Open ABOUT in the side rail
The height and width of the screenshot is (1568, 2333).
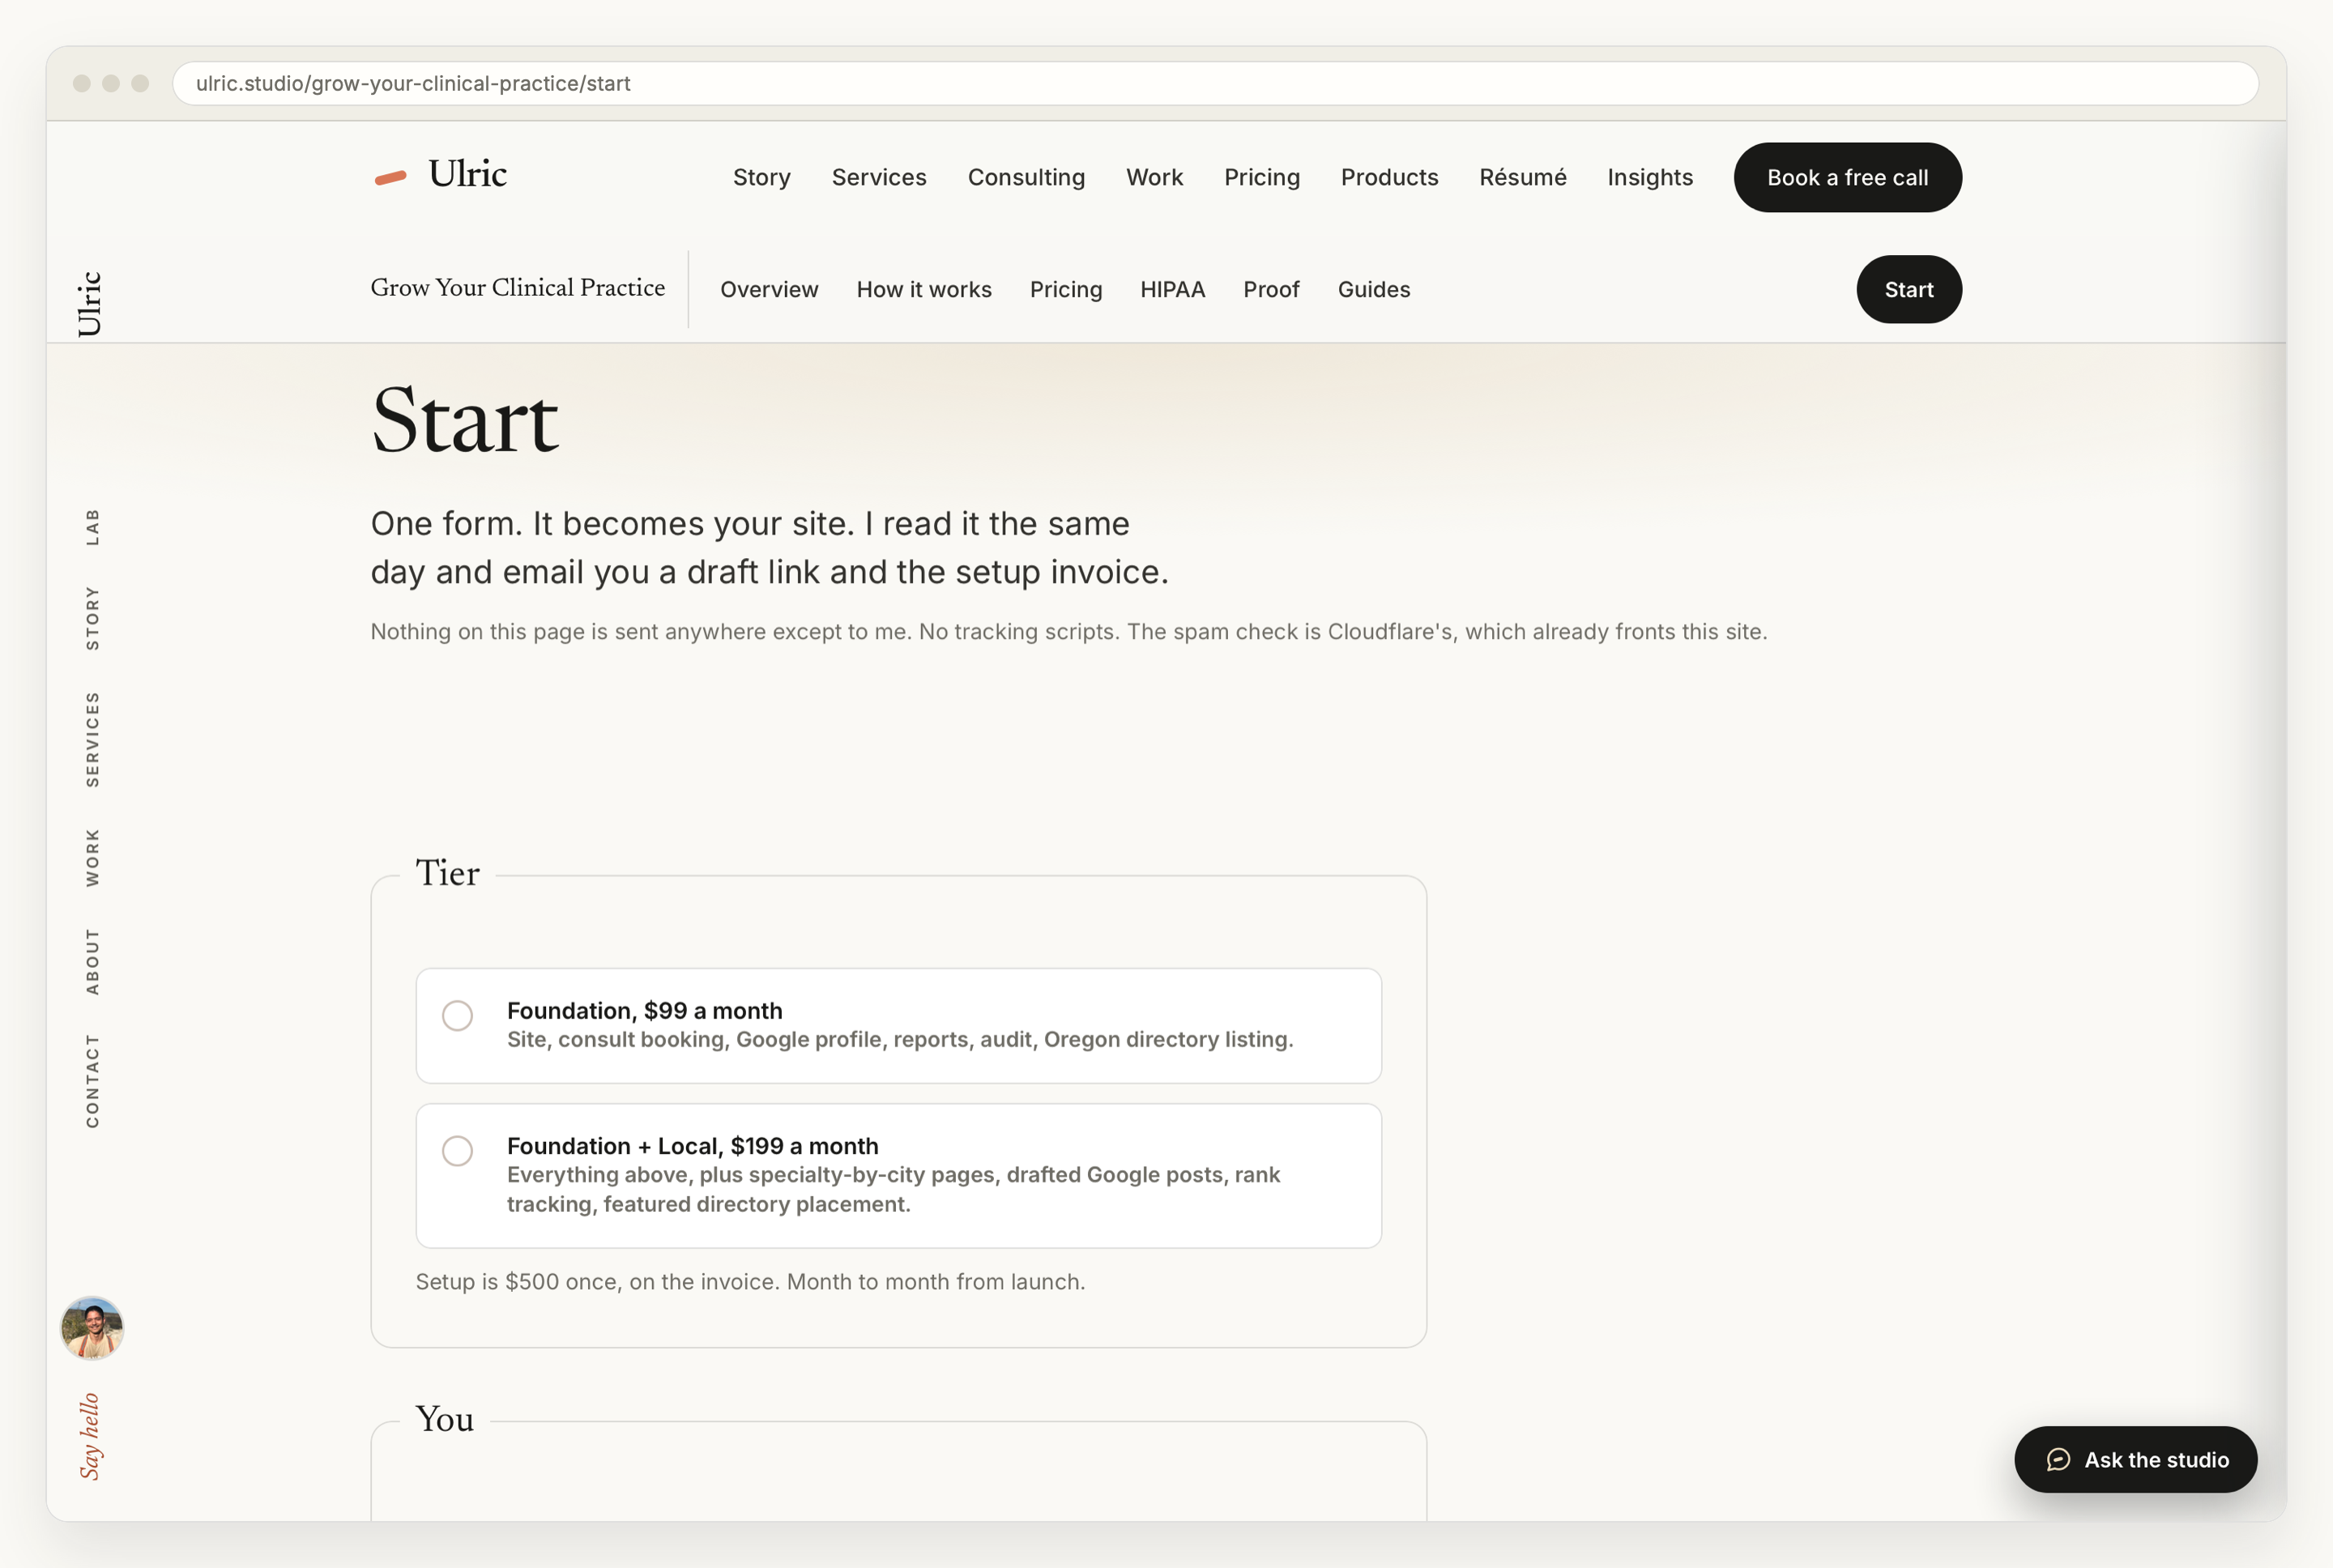(92, 961)
